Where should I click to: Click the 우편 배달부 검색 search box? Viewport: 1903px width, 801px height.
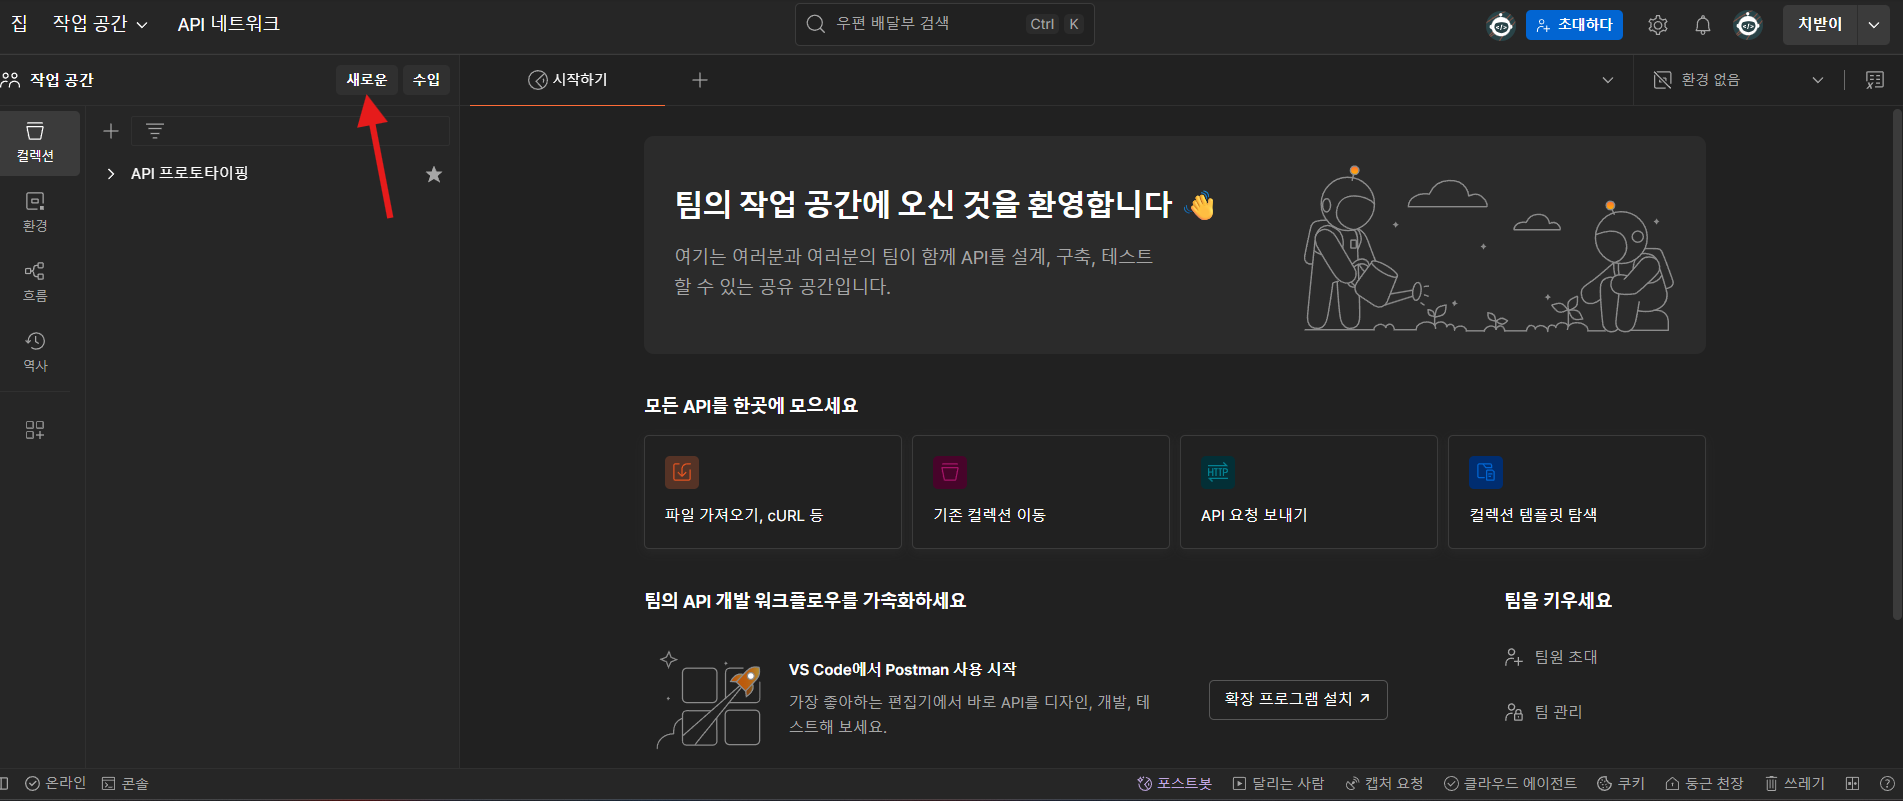coord(945,24)
